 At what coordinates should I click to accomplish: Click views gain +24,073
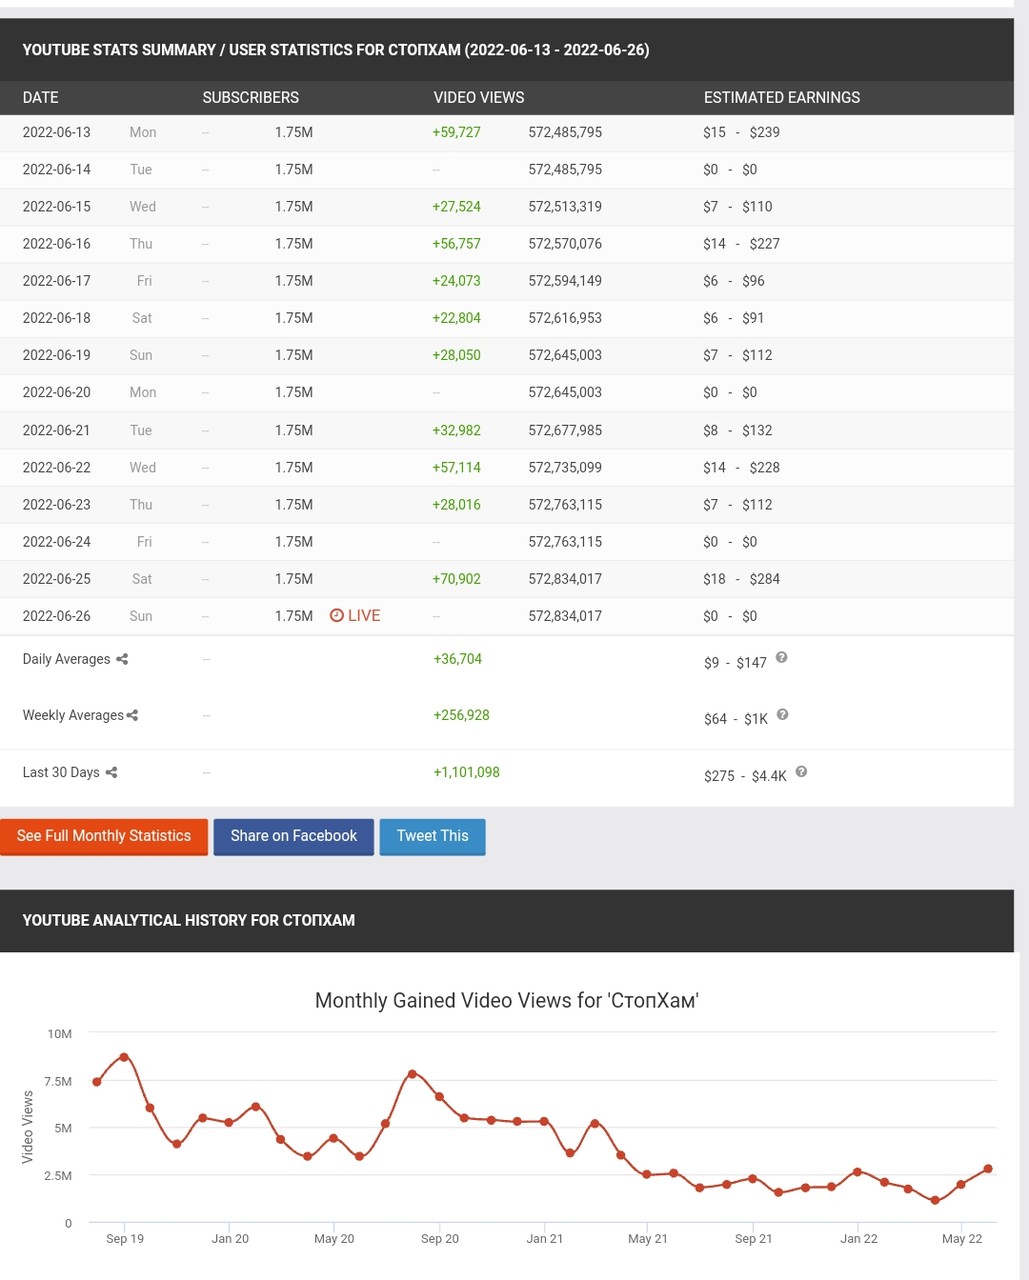point(457,281)
